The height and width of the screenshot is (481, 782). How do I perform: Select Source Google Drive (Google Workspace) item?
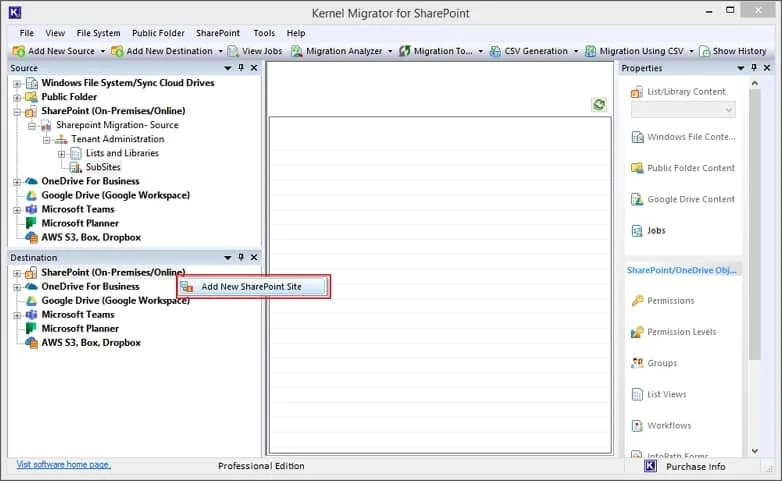(x=116, y=195)
